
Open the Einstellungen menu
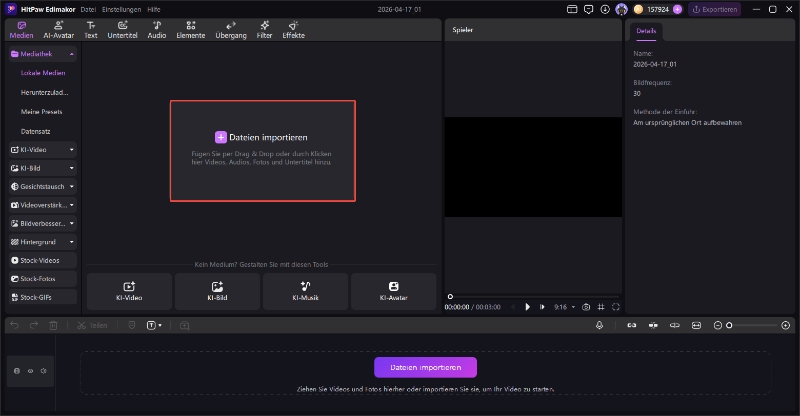(x=122, y=9)
